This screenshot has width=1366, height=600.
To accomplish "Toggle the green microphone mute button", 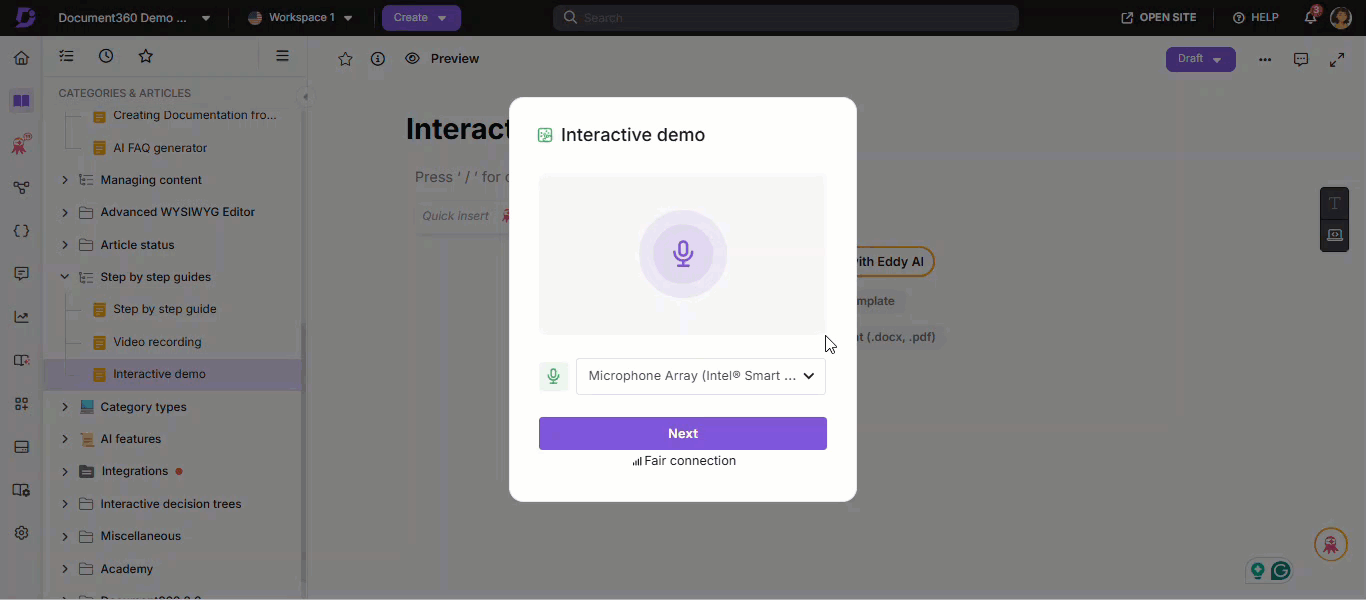I will pyautogui.click(x=553, y=376).
